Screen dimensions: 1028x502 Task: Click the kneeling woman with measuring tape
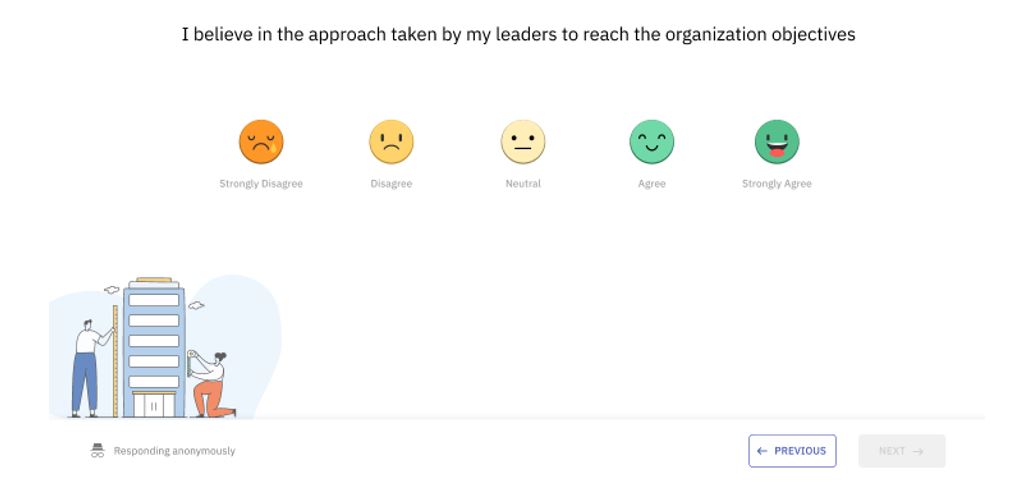tap(212, 385)
